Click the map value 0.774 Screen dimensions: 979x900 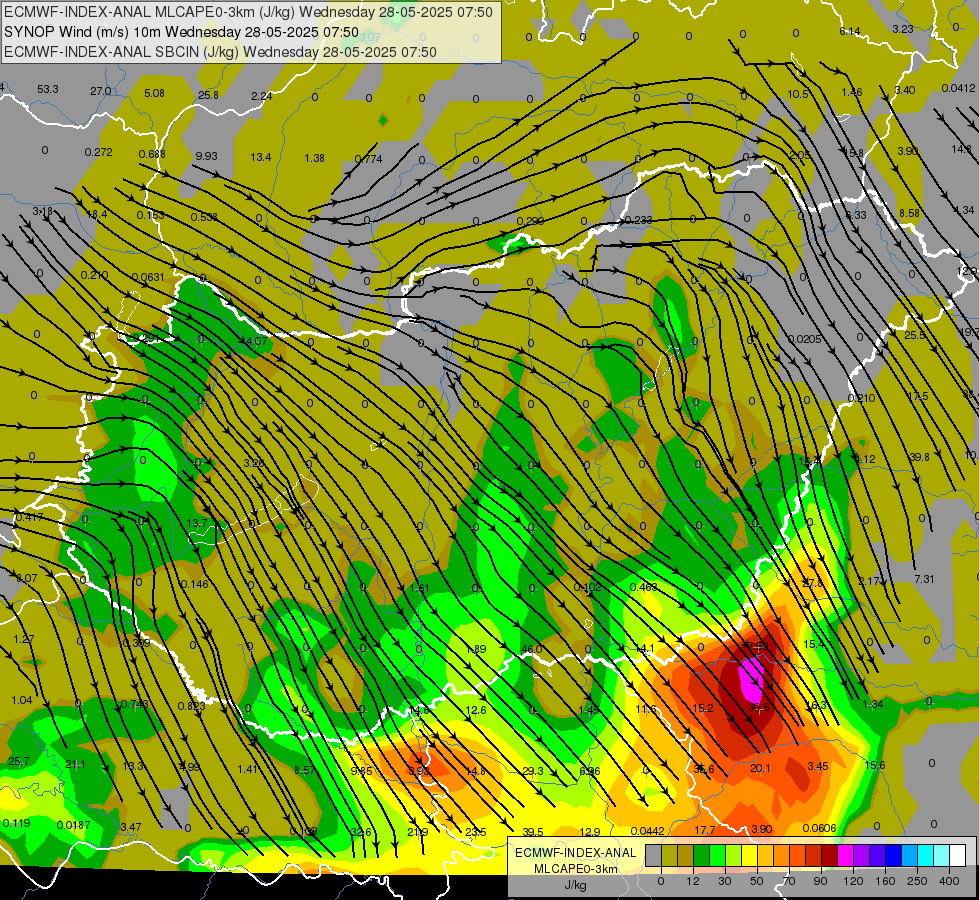pos(368,159)
